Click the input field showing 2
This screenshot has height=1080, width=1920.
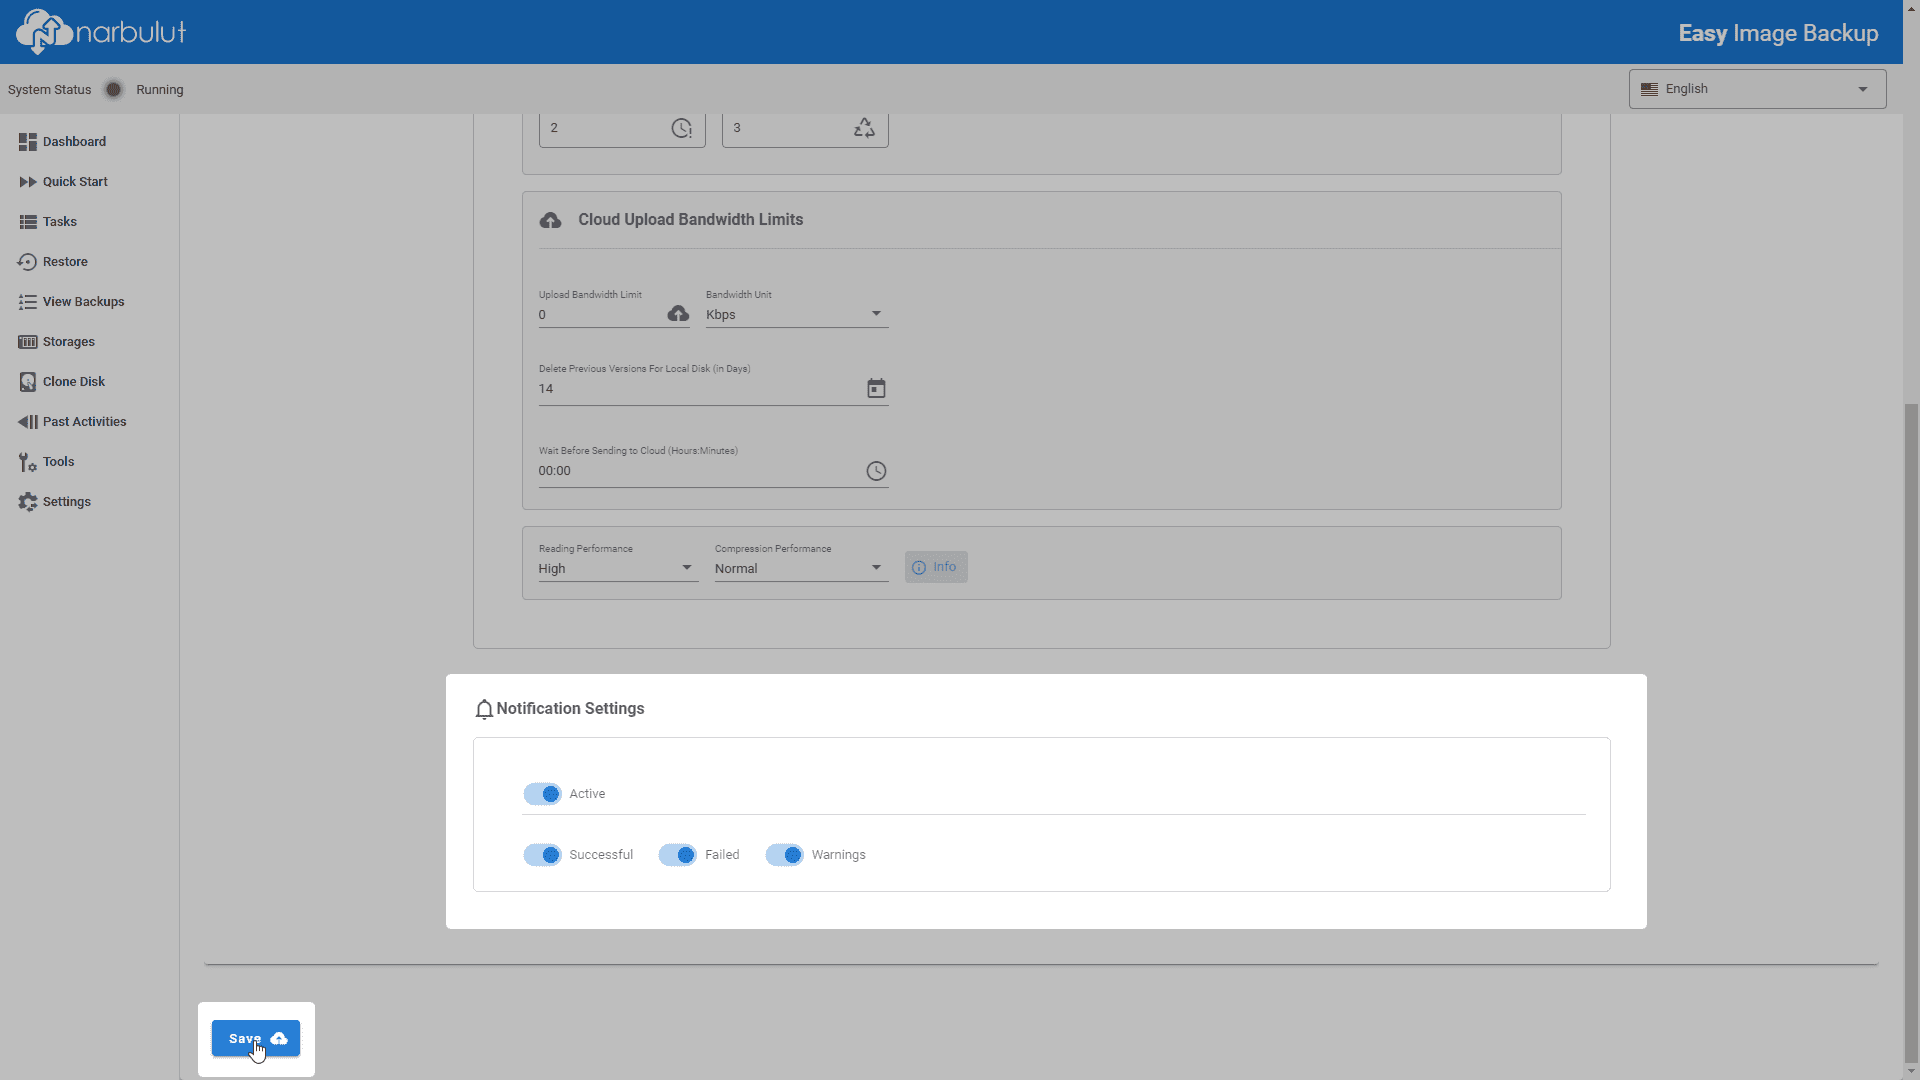coord(622,129)
